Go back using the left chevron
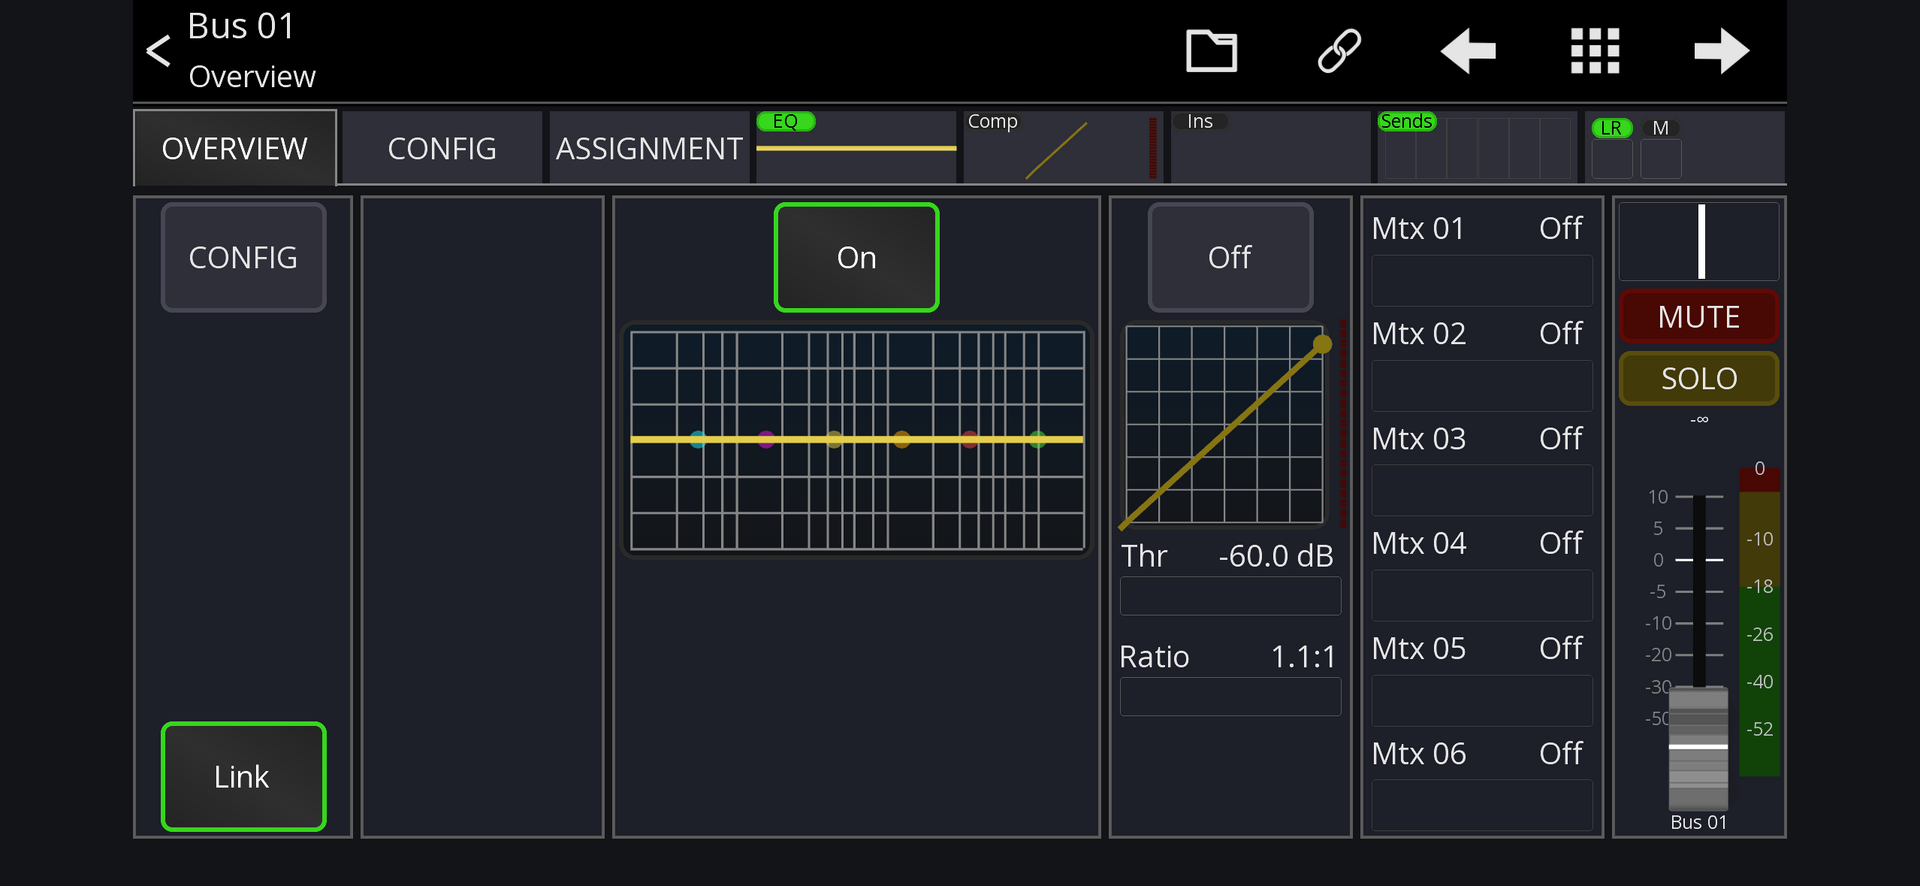 [158, 51]
